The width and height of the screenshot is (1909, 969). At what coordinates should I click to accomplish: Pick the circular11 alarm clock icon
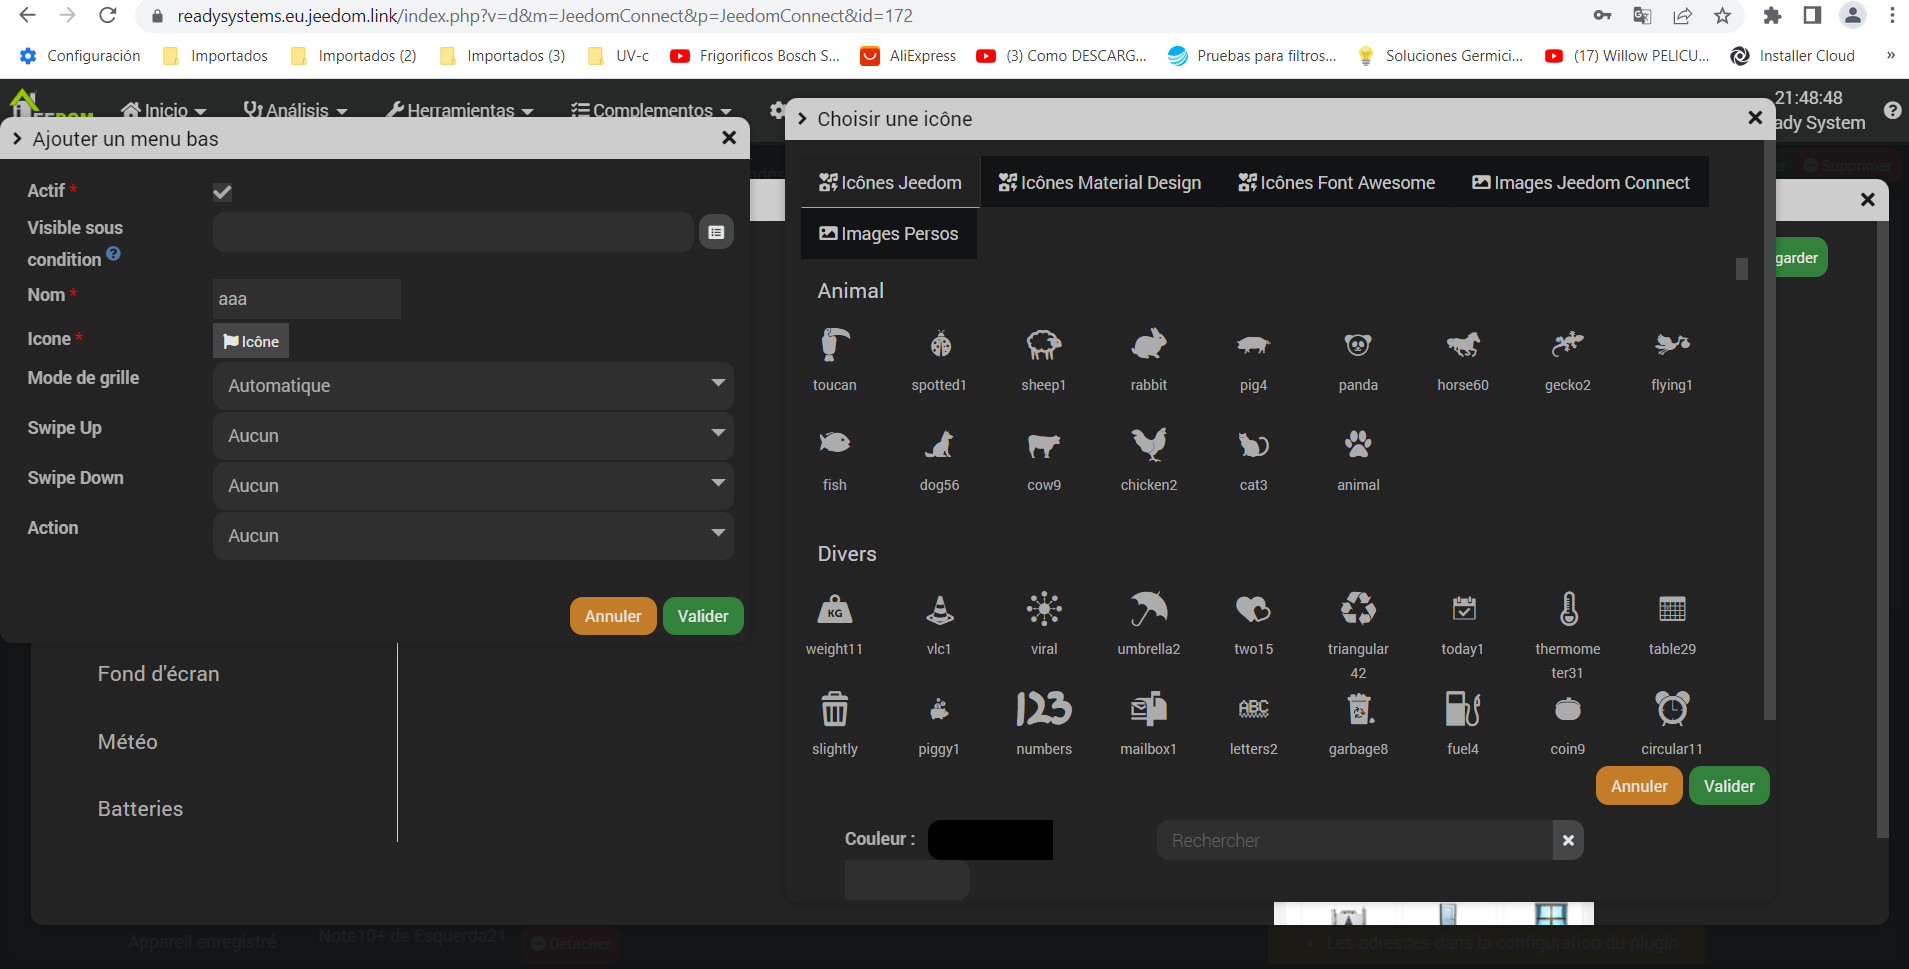(x=1672, y=709)
